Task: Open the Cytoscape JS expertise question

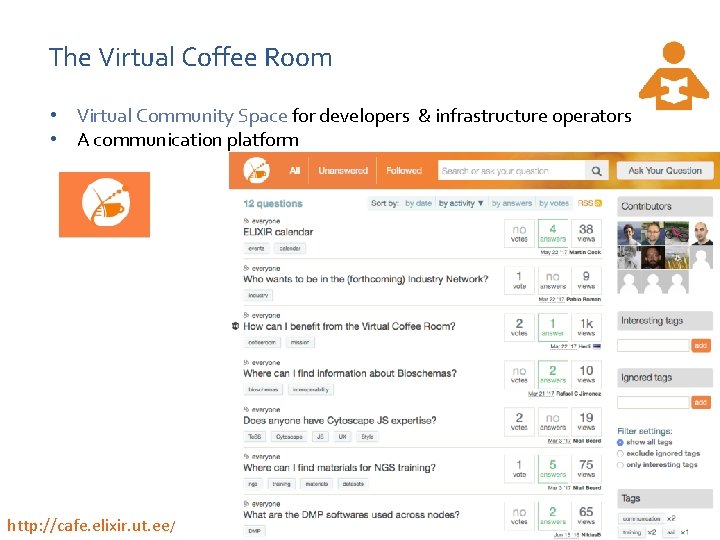Action: pyautogui.click(x=340, y=420)
